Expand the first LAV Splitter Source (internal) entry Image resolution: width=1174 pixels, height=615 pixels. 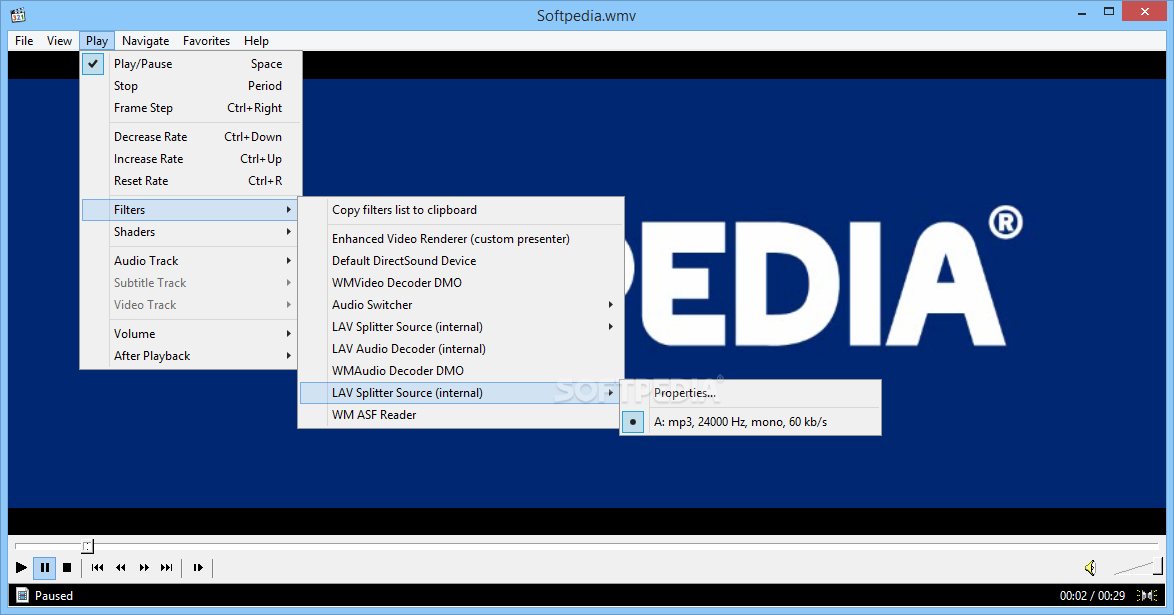[x=460, y=327]
